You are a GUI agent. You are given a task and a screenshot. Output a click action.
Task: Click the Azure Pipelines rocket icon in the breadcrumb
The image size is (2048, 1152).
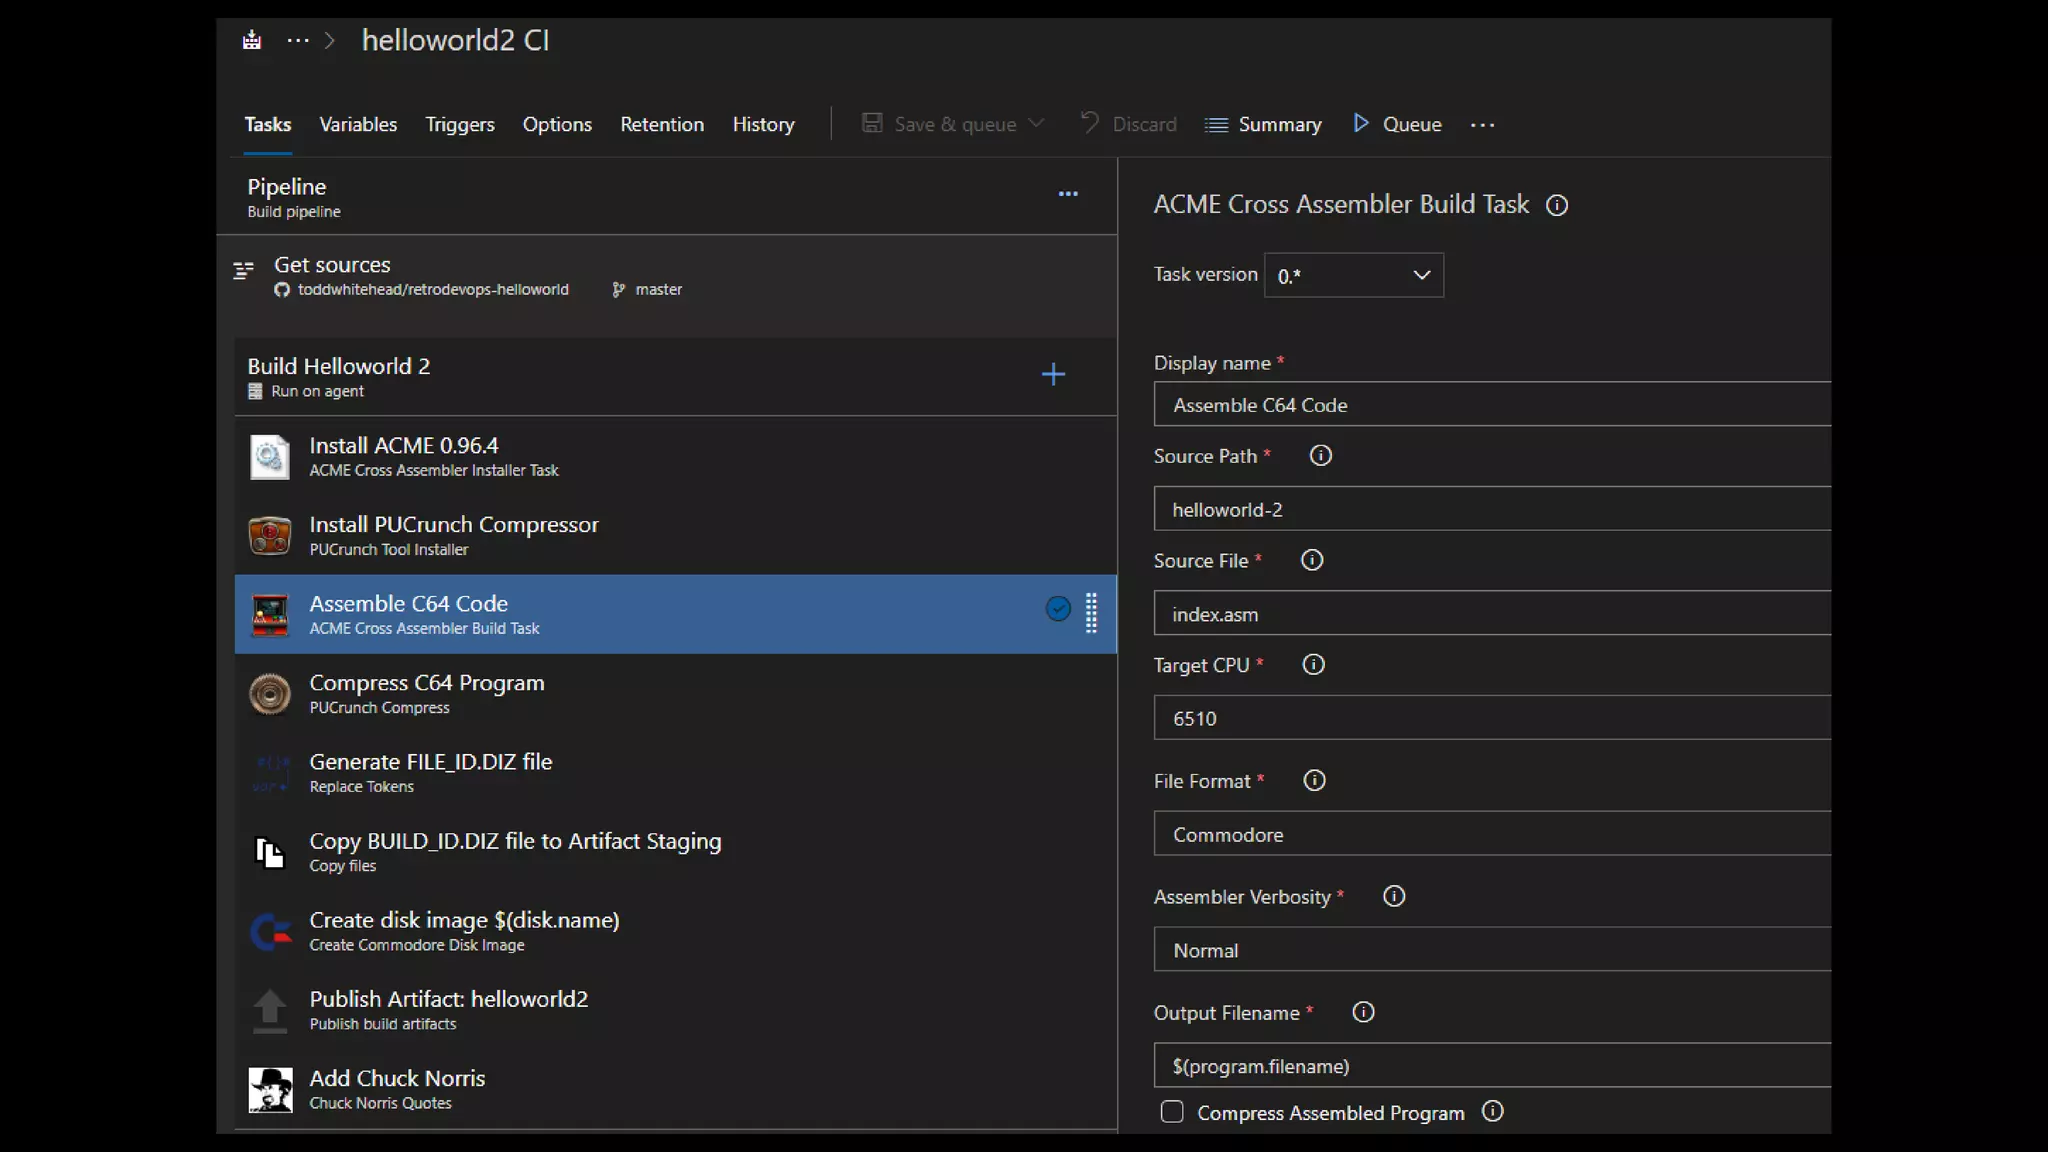(x=252, y=40)
